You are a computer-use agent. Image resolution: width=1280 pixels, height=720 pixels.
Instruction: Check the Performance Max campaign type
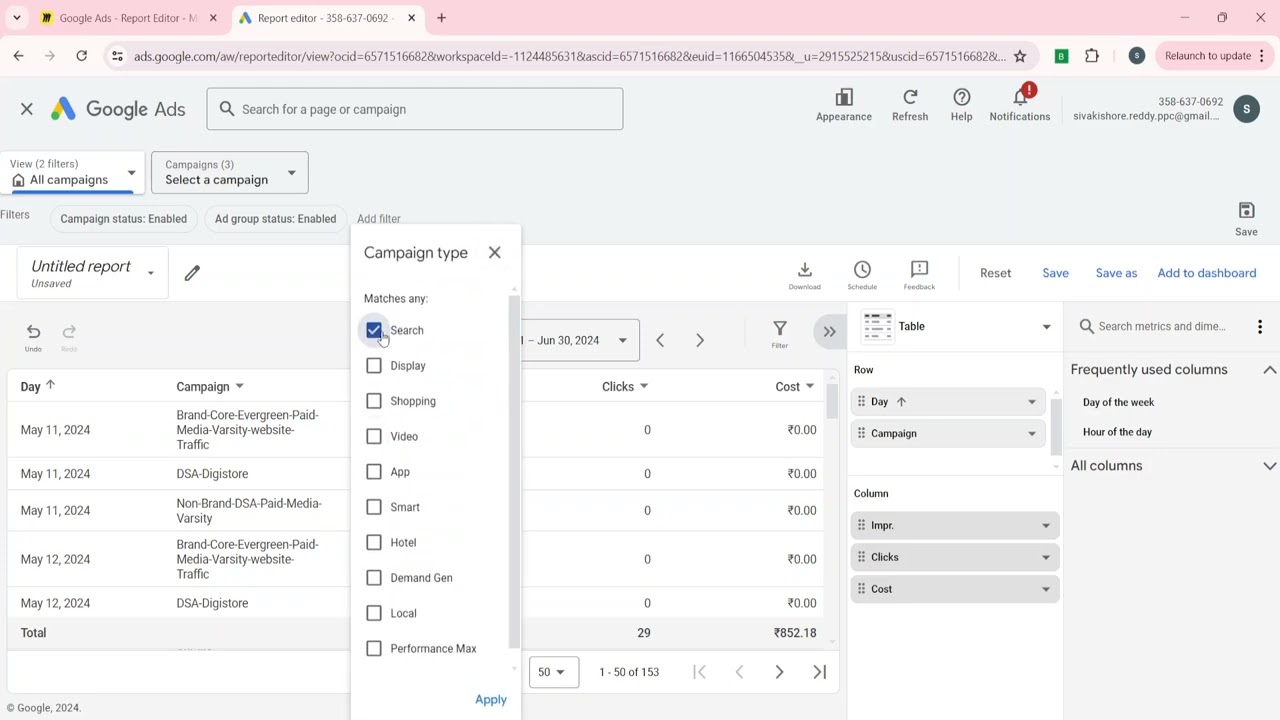click(374, 649)
